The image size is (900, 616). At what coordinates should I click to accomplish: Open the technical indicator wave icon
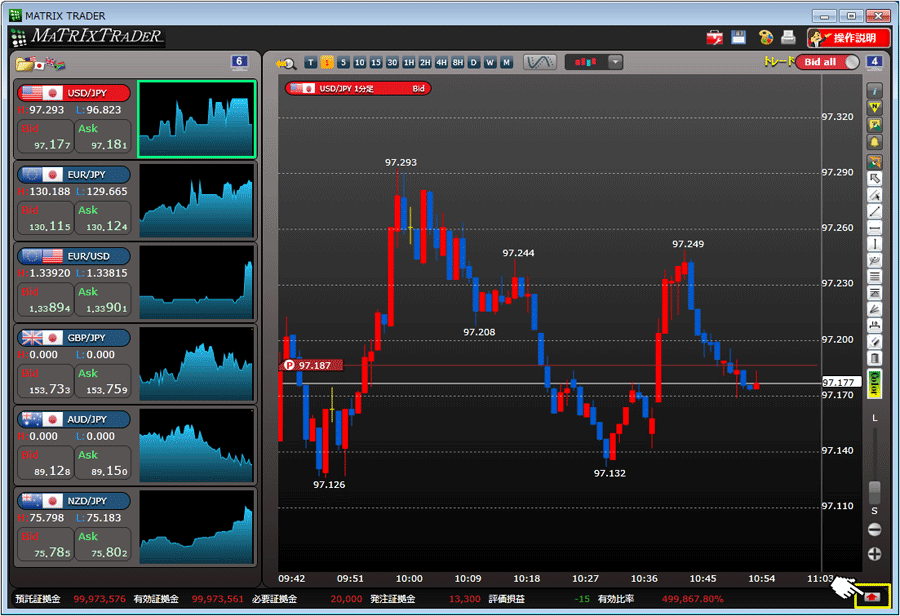pos(540,62)
